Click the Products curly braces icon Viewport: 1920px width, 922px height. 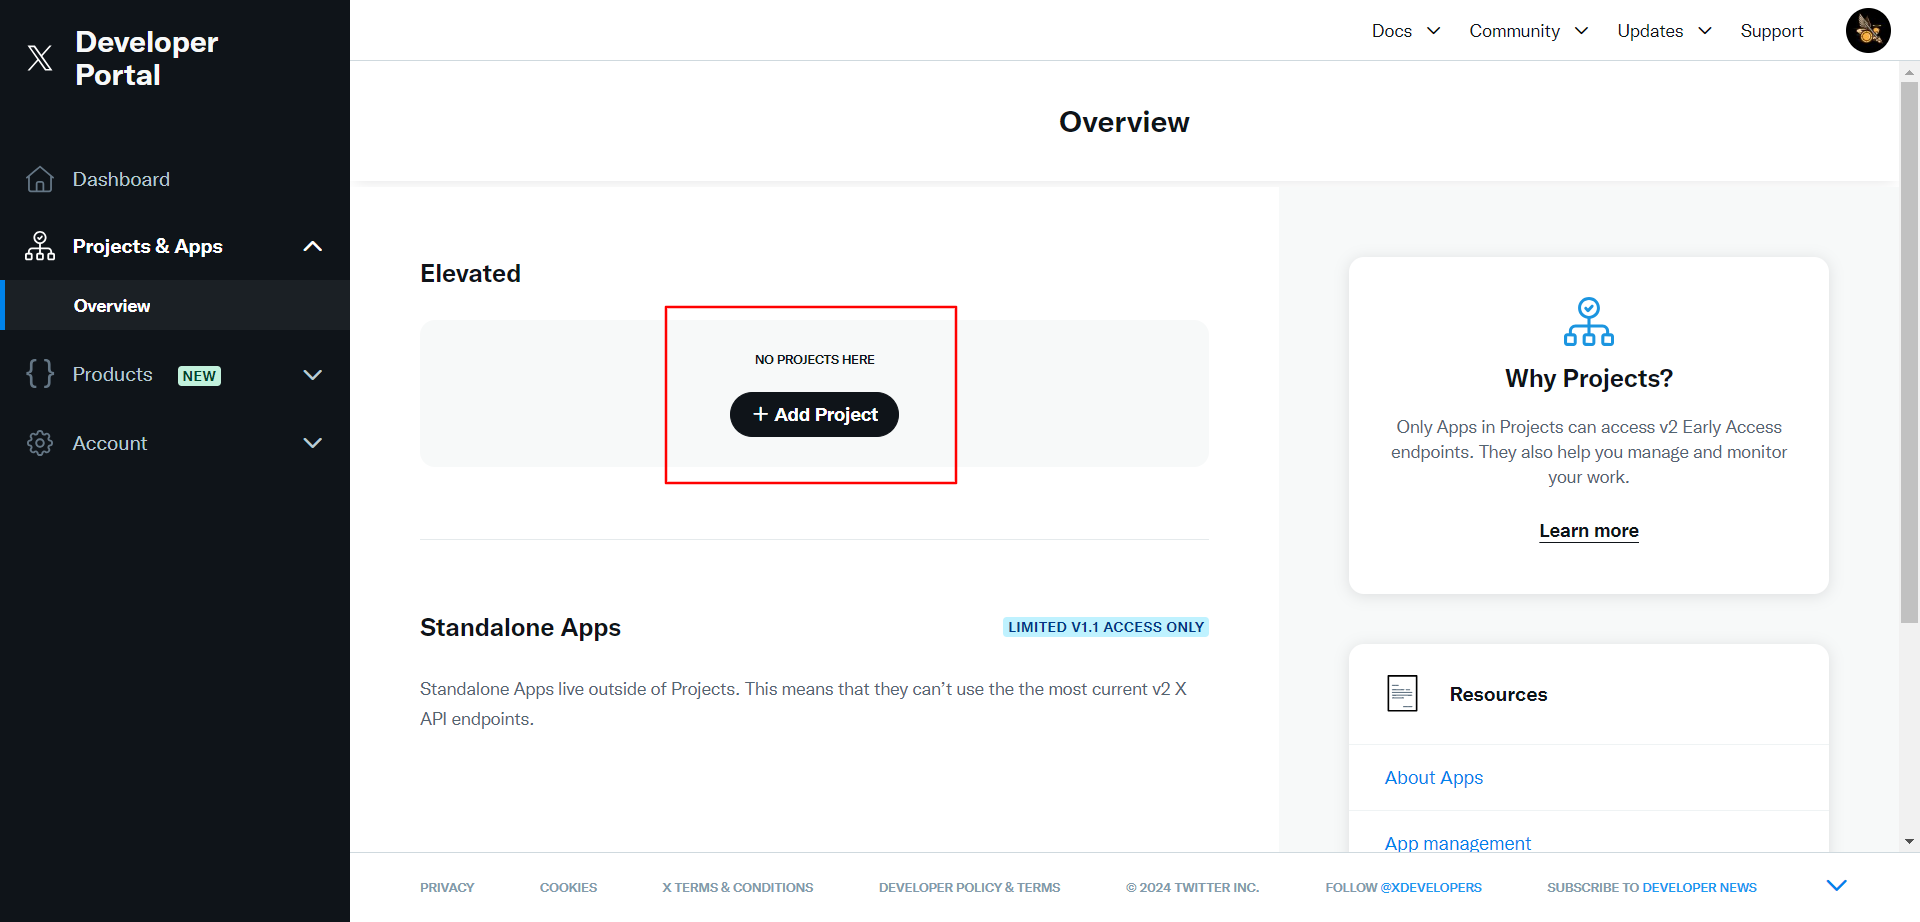(40, 374)
